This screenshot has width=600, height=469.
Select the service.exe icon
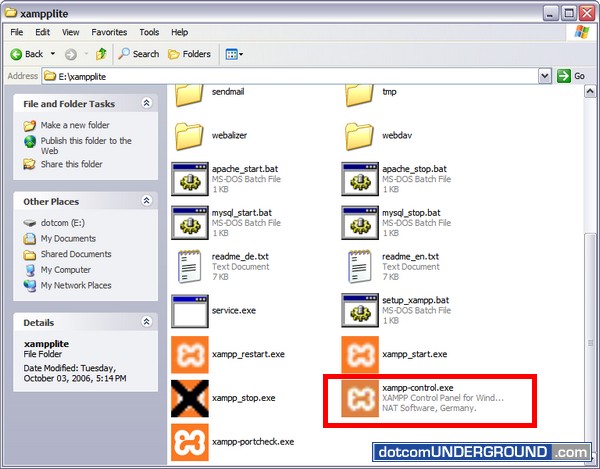(x=190, y=311)
